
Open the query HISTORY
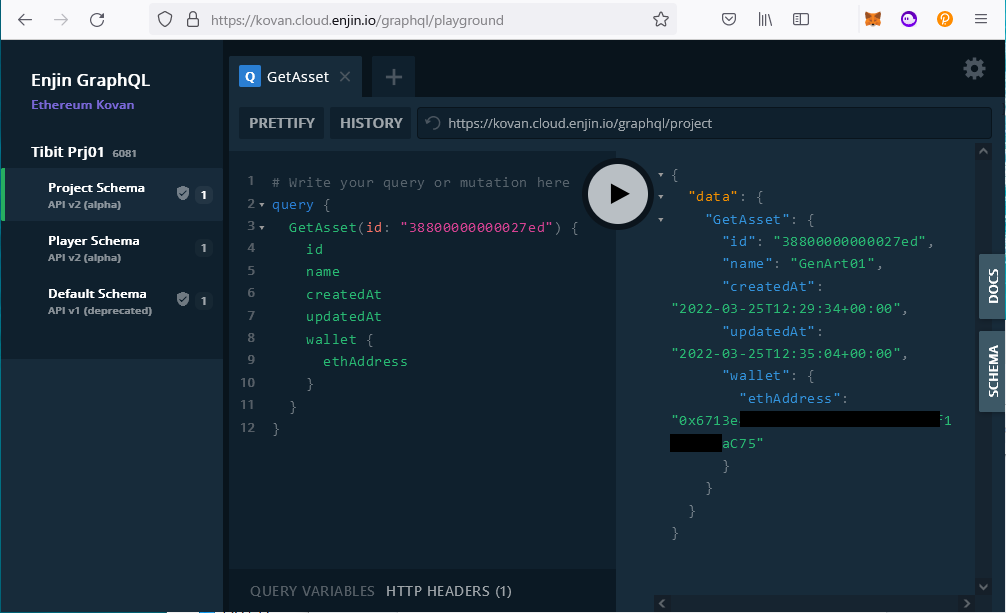tap(371, 123)
